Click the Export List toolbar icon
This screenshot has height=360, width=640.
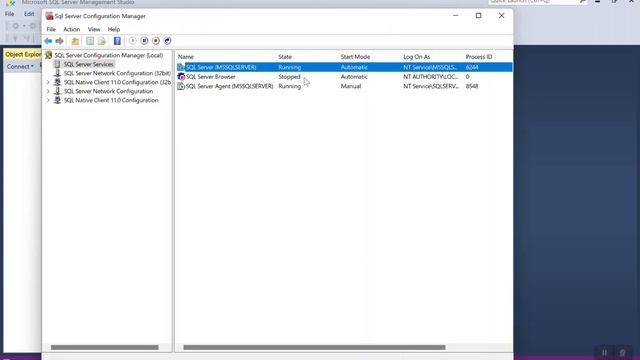(x=102, y=41)
